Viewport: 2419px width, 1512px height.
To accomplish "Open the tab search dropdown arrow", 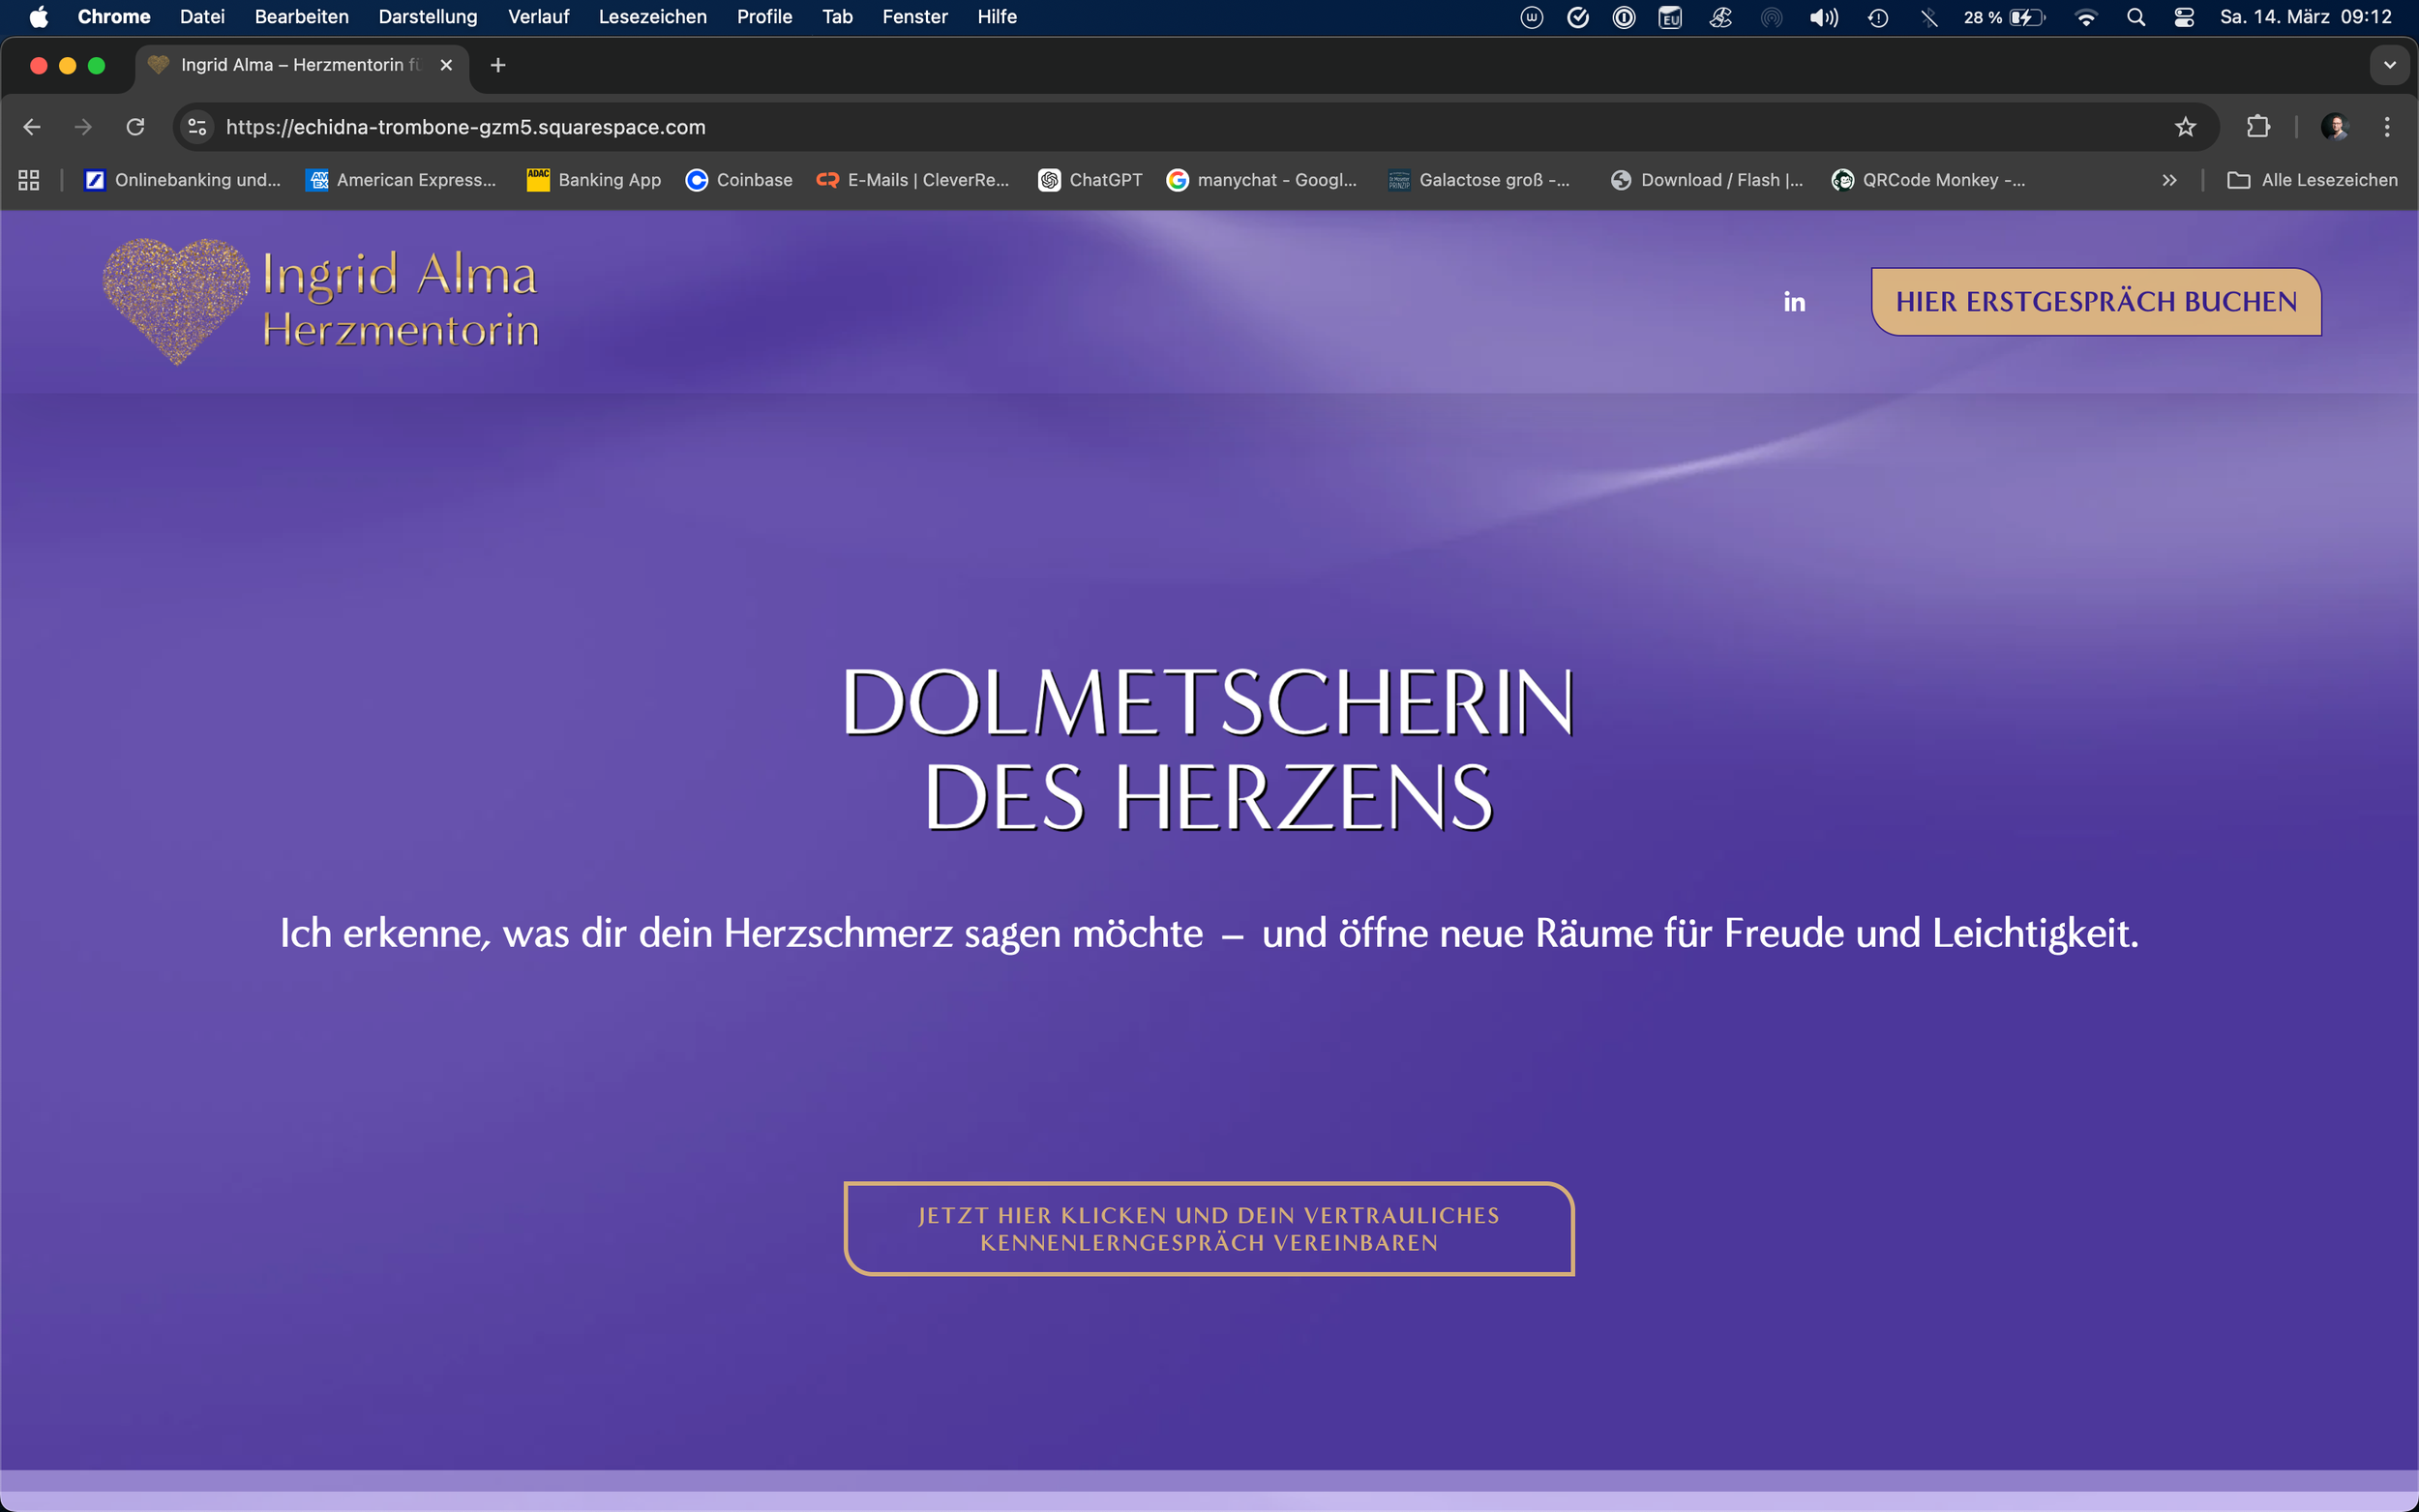I will (x=2389, y=65).
